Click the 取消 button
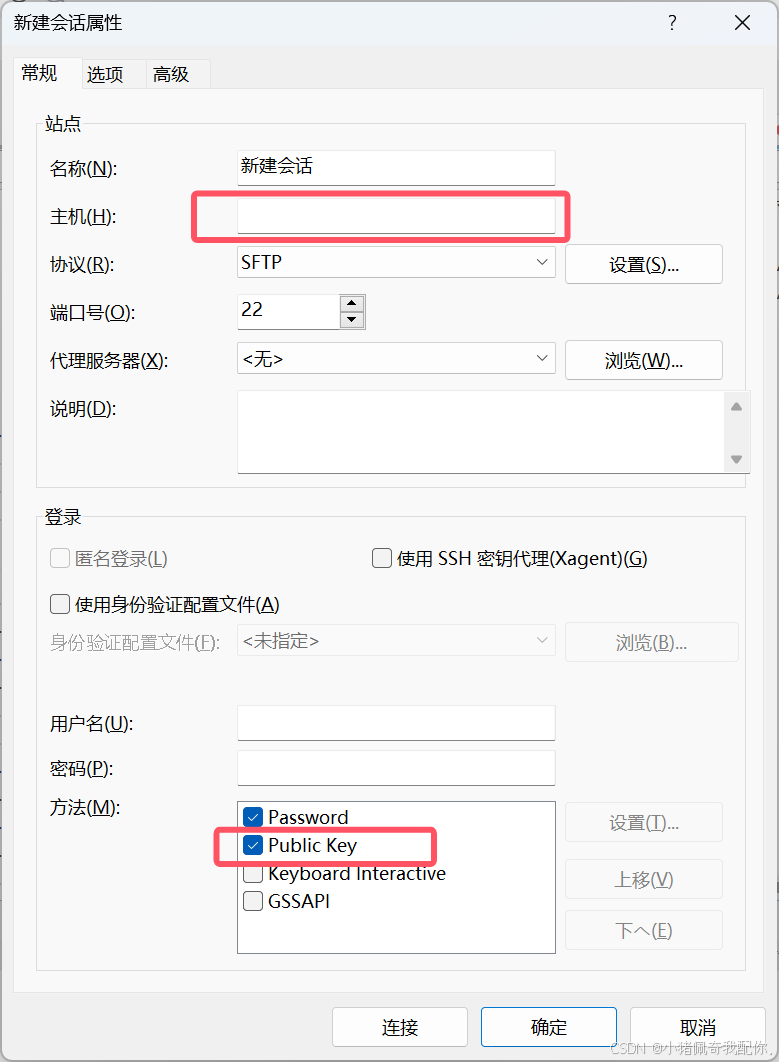 [697, 1027]
